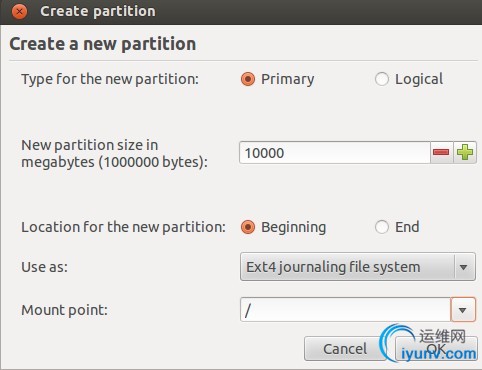Choose End as the partition location
482x370 pixels.
(x=382, y=227)
